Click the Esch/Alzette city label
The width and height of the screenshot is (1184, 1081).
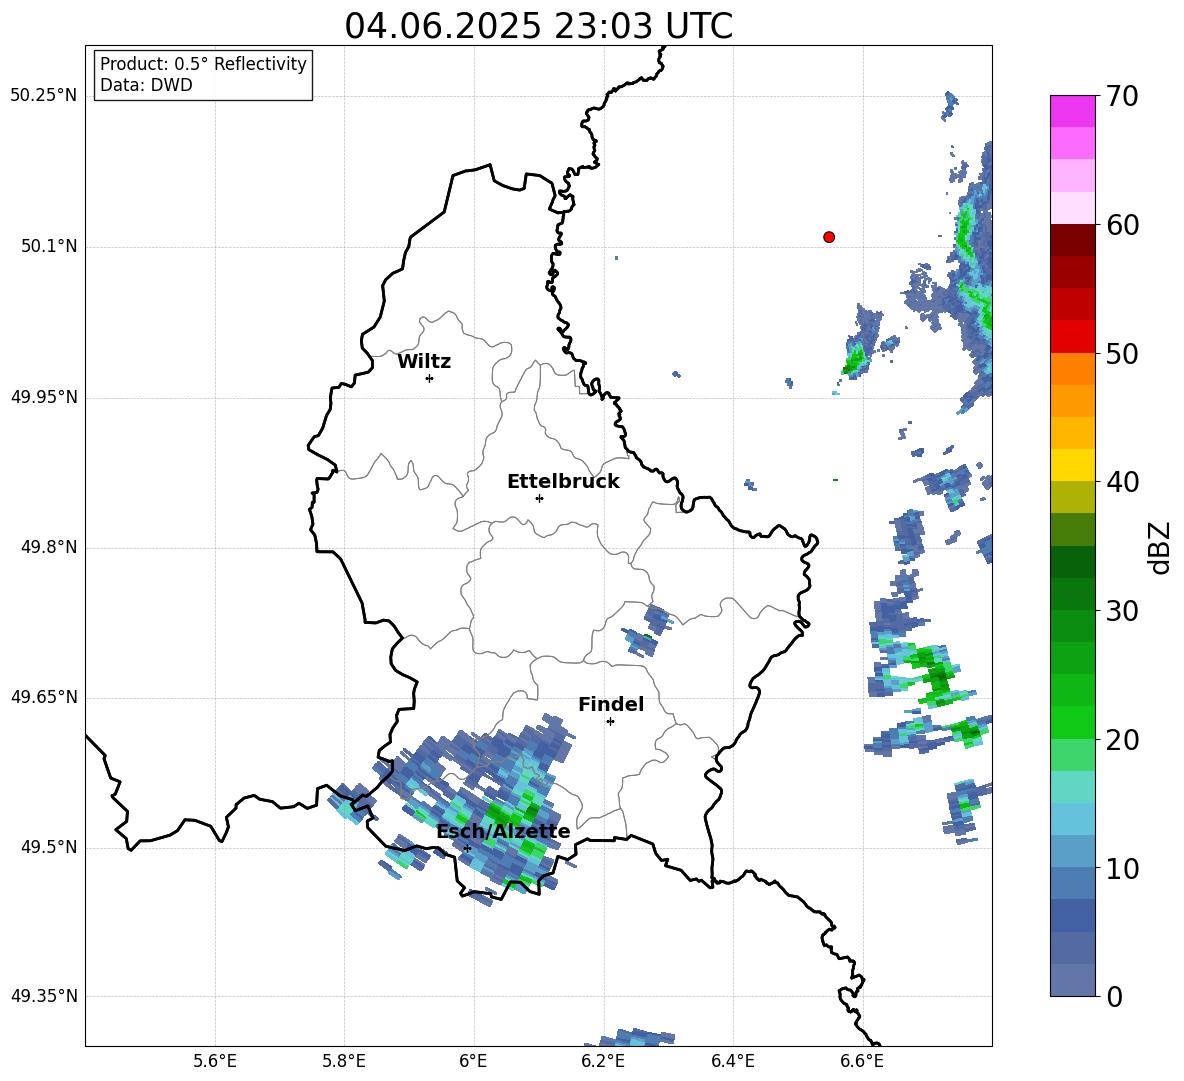[x=503, y=831]
